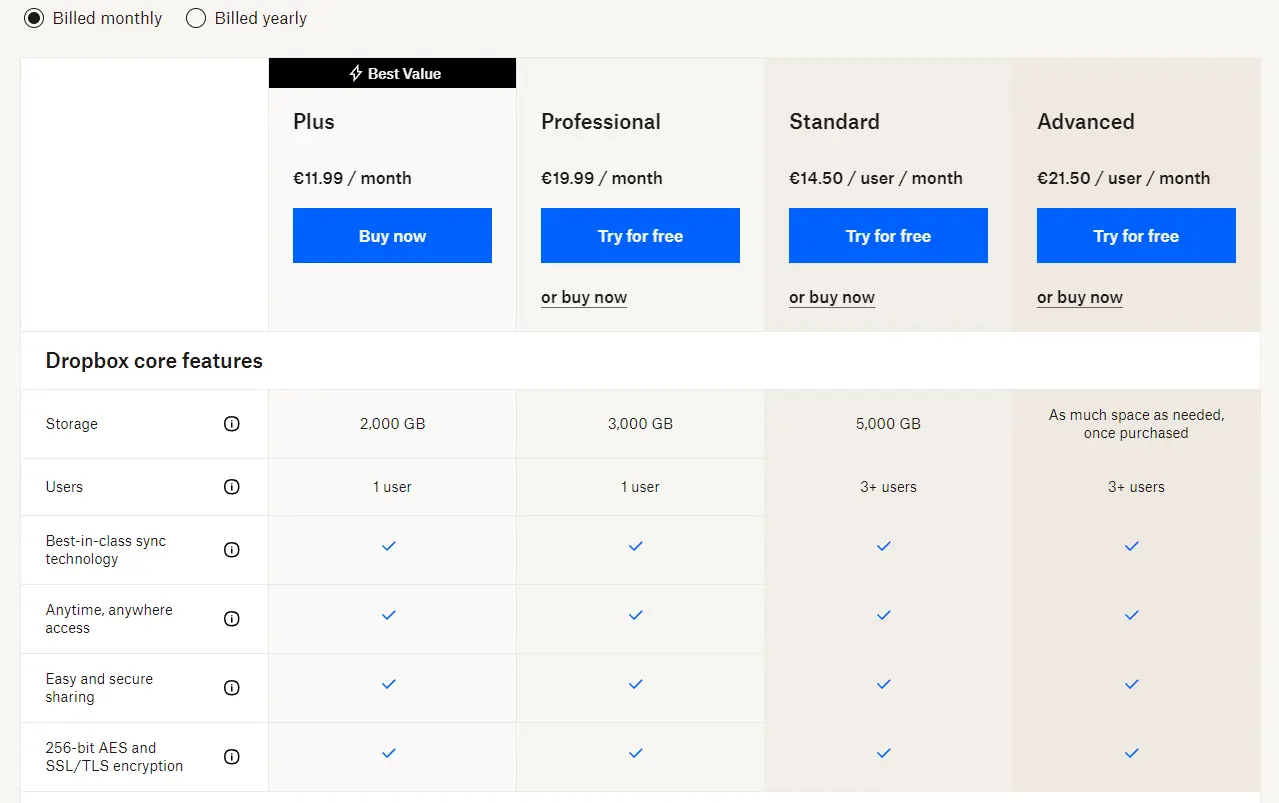This screenshot has width=1279, height=803.
Task: Click the 5,000 GB storage cell
Action: pyautogui.click(x=888, y=424)
